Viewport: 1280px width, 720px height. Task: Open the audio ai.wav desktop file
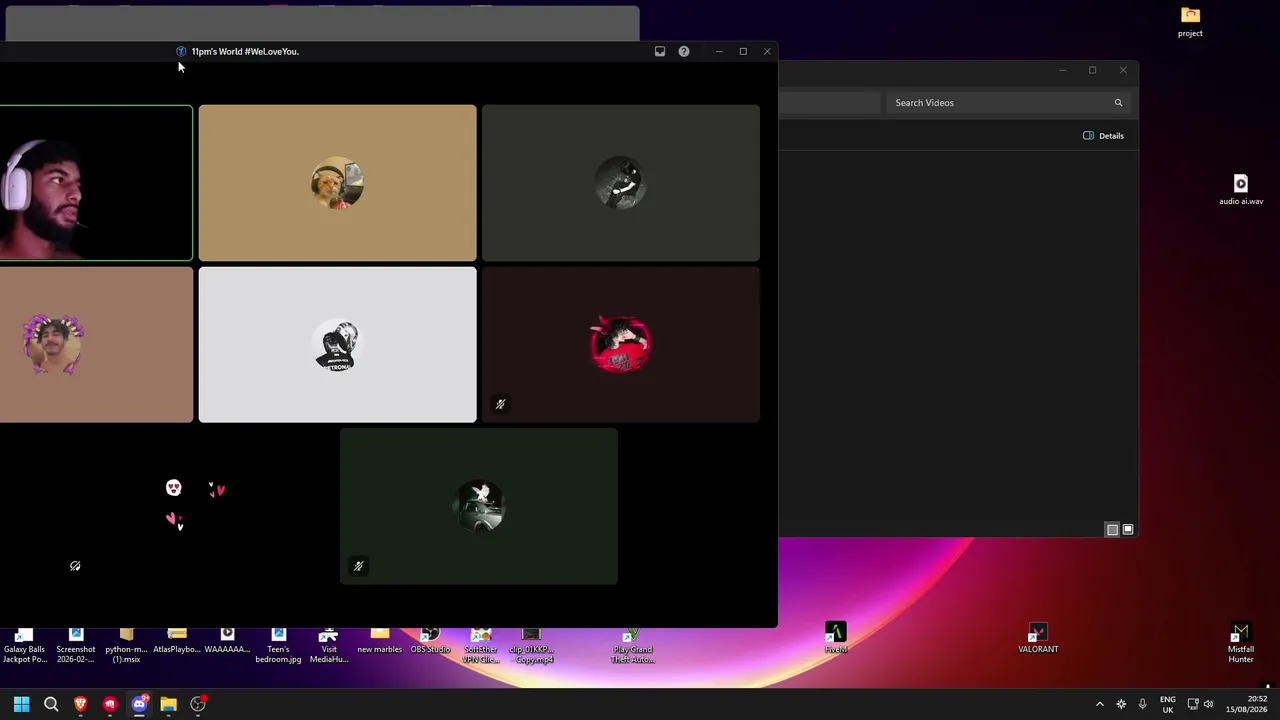[x=1241, y=190]
